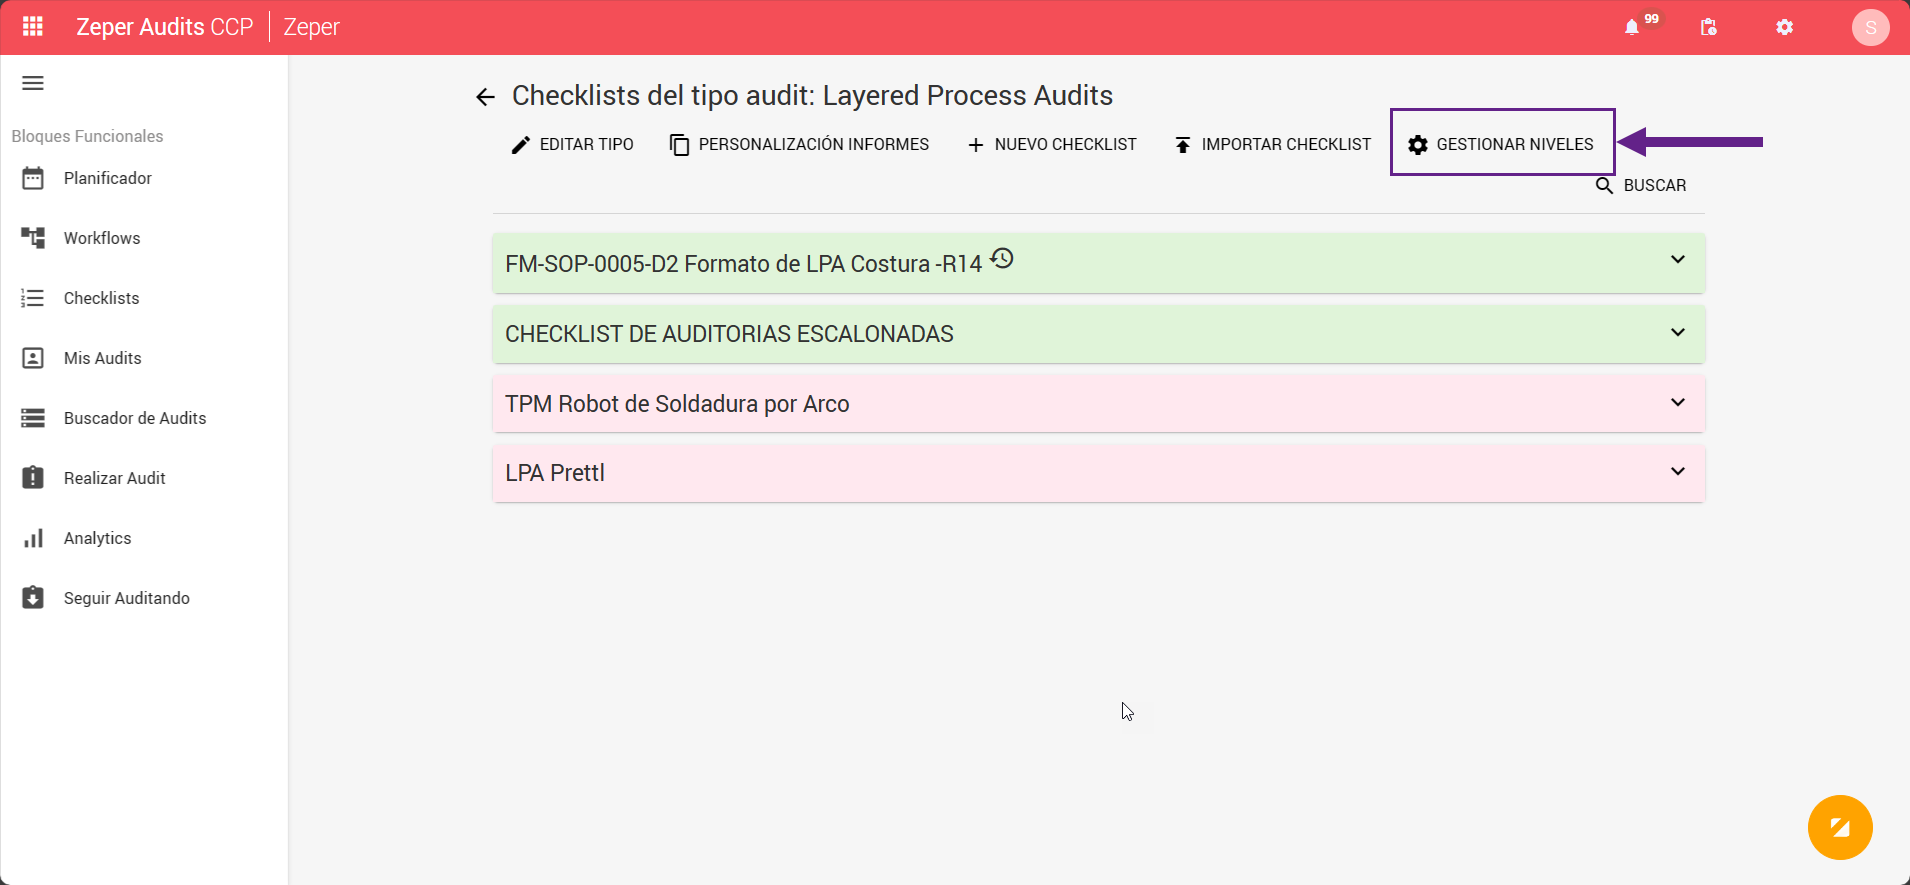
Task: Expand TPM Robot de Soldadura por Arco
Action: pos(1678,403)
